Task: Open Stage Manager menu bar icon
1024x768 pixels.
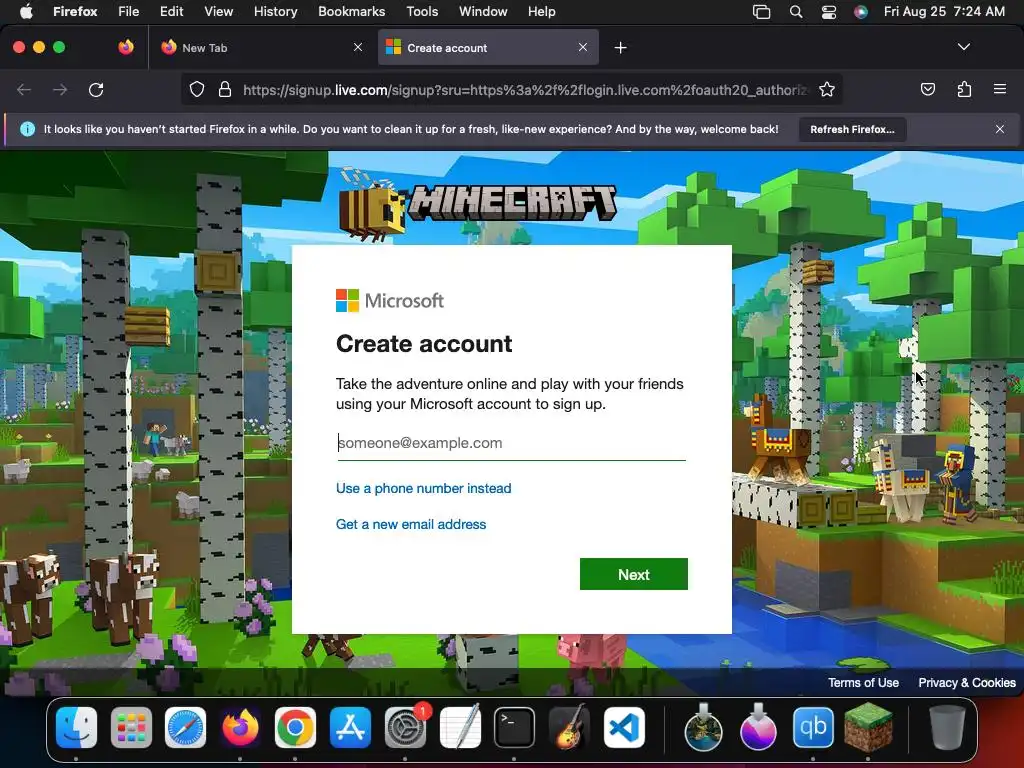Action: [761, 12]
